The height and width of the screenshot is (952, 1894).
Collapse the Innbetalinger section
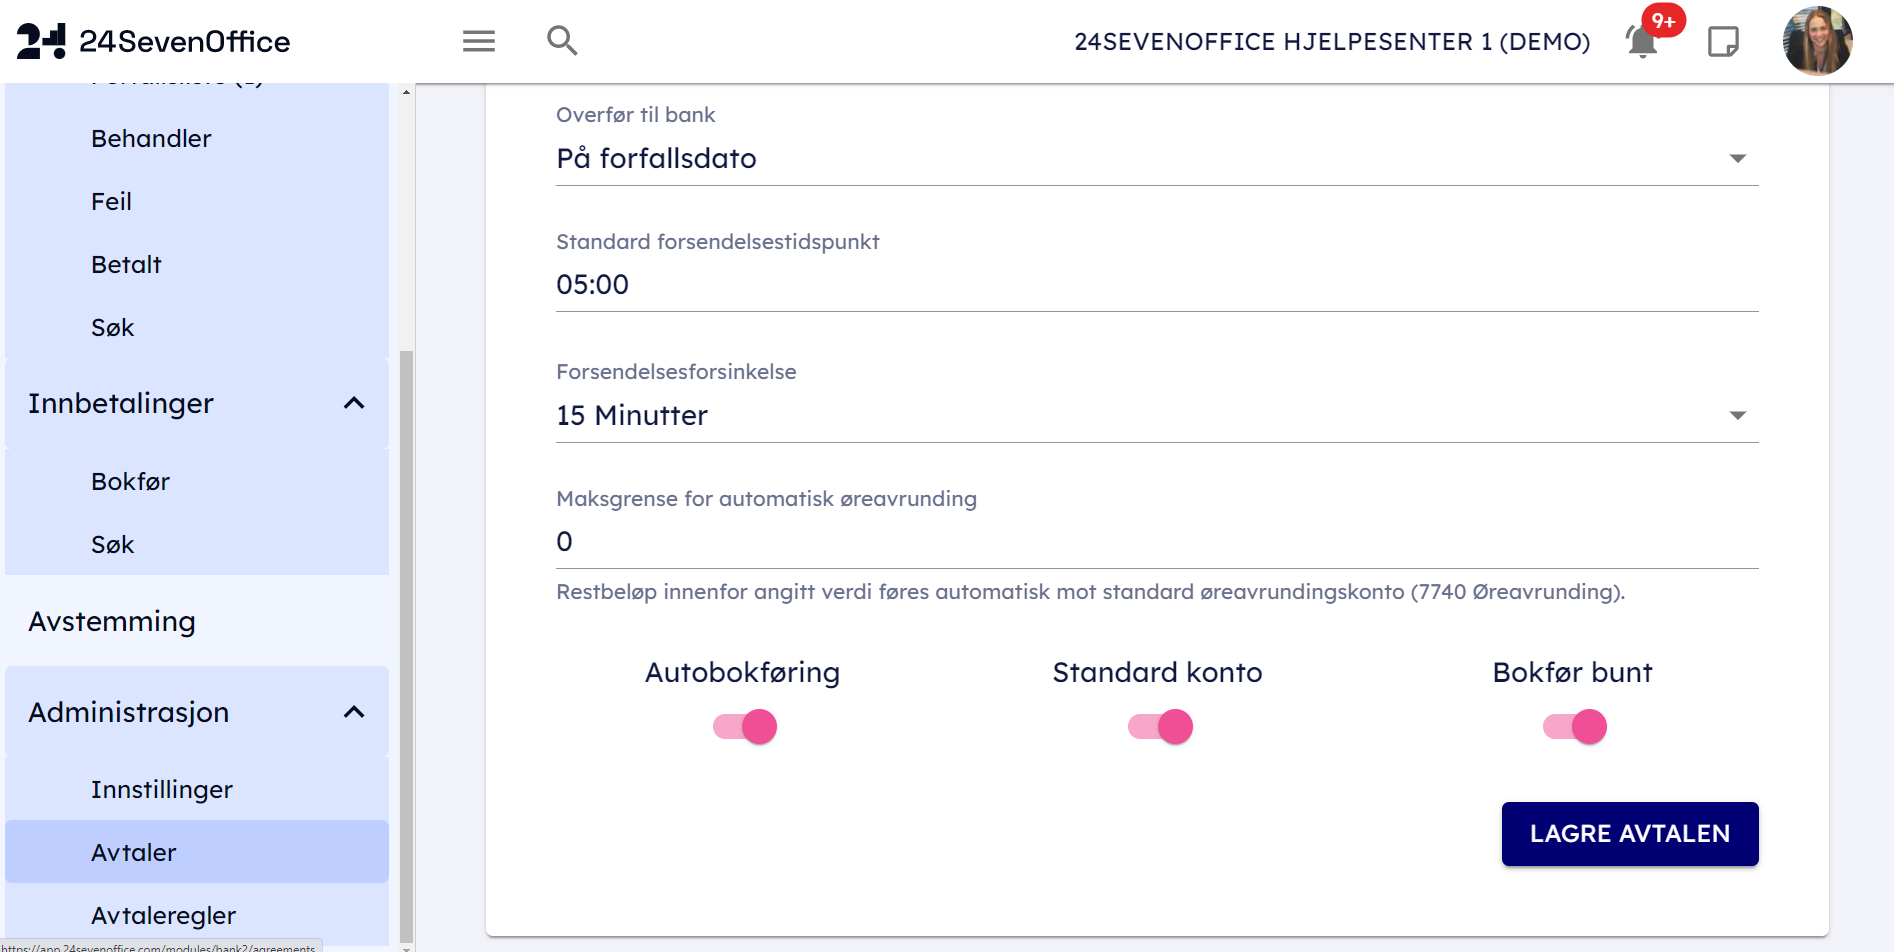[x=354, y=403]
